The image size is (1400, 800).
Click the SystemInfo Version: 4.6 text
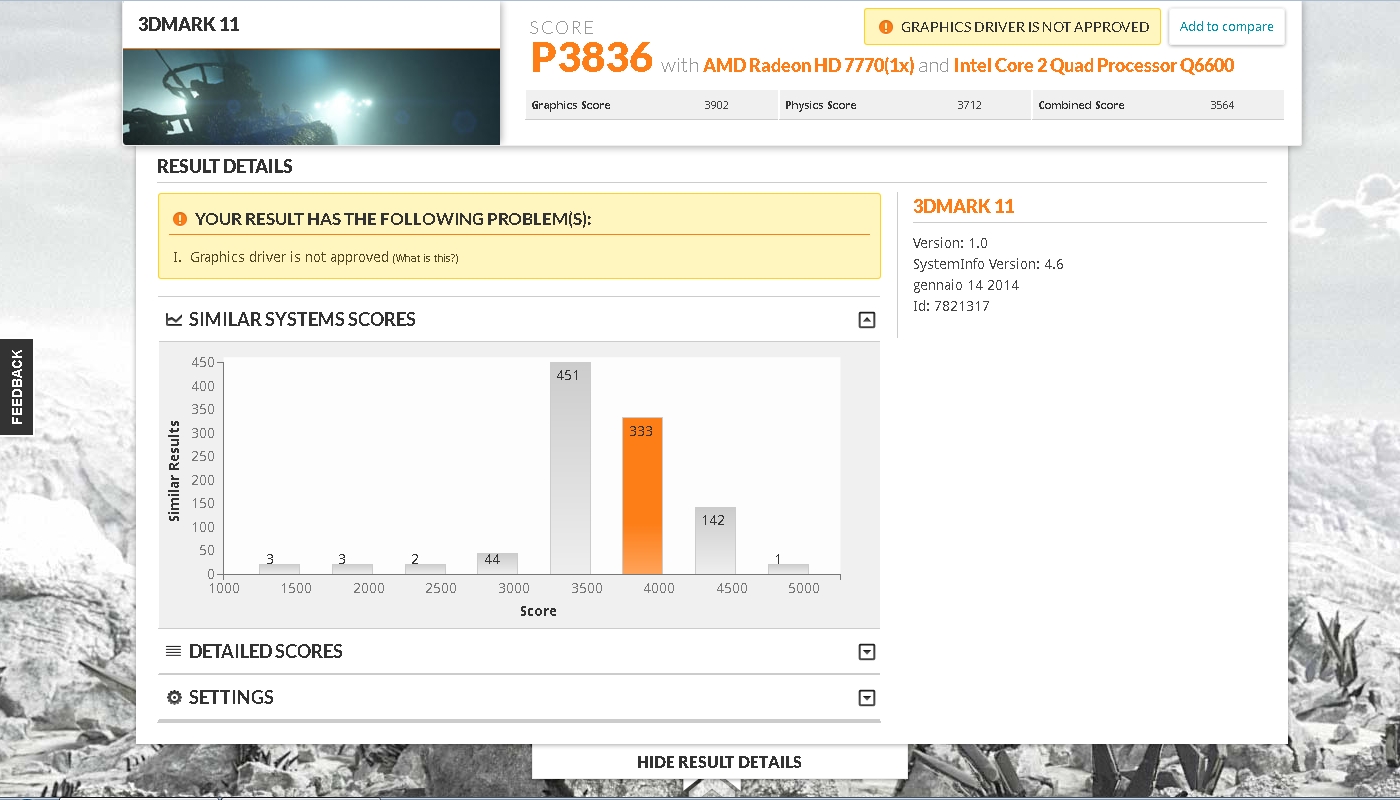[x=988, y=264]
